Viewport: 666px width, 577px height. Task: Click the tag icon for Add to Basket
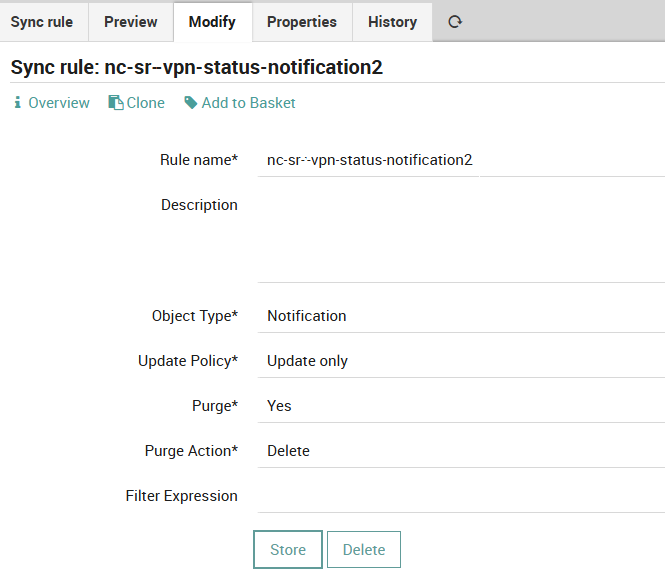tap(191, 103)
